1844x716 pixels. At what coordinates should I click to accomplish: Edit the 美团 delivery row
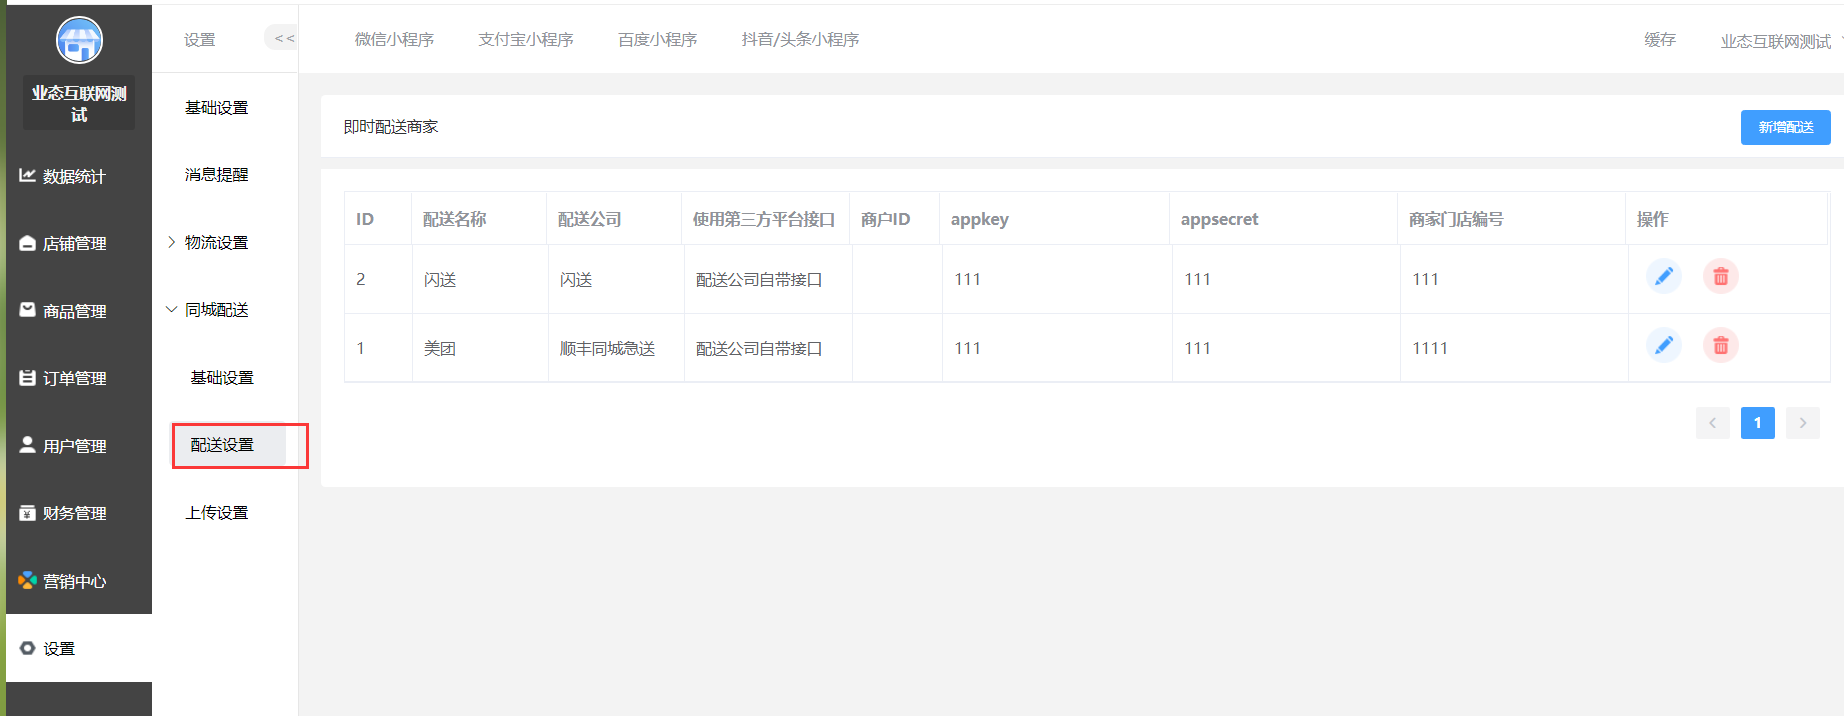1664,345
